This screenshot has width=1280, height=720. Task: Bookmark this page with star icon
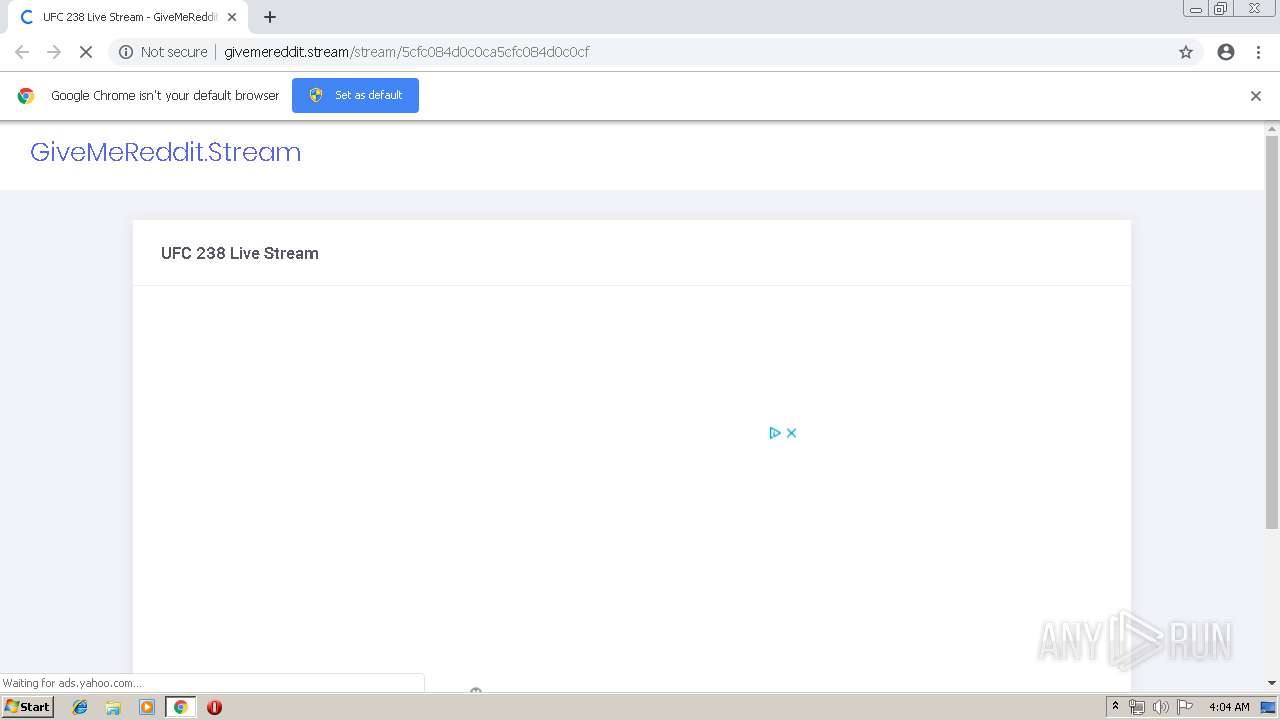click(x=1186, y=52)
